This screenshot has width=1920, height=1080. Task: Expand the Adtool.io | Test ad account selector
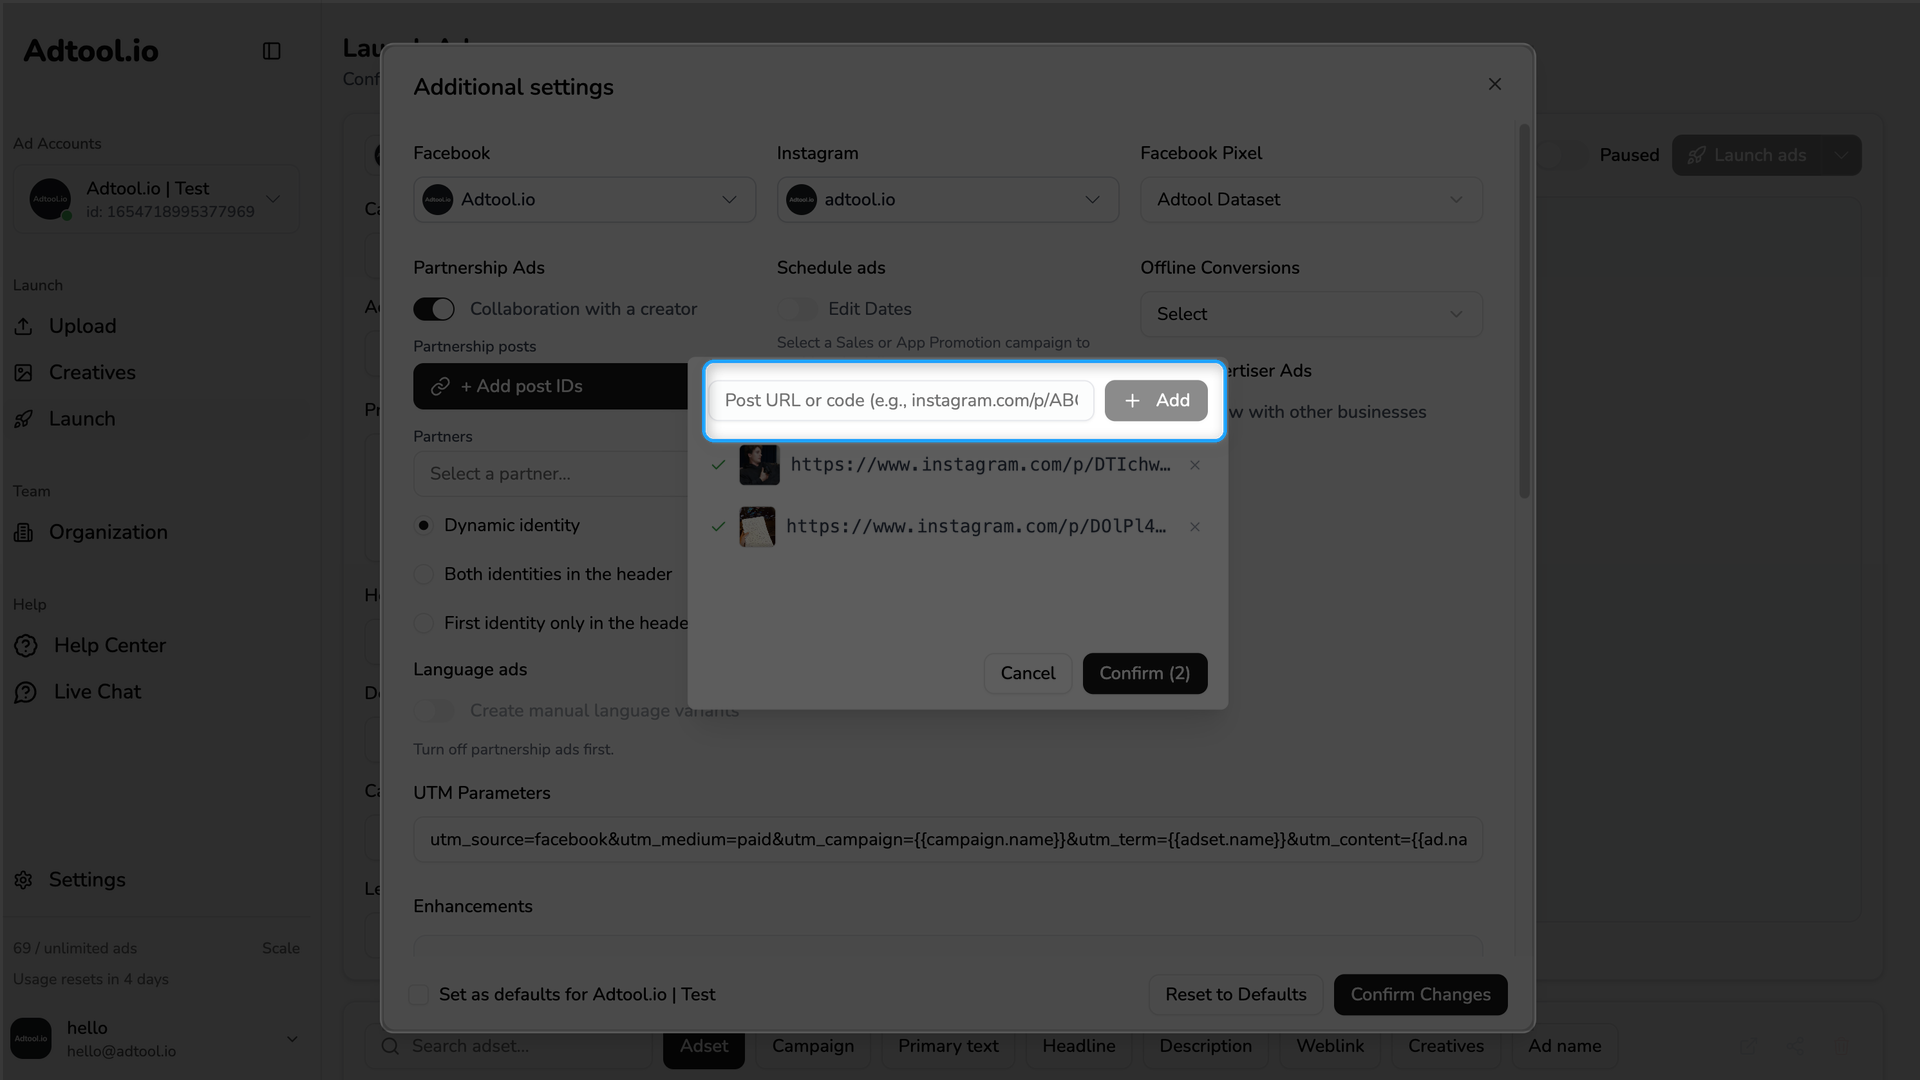[x=156, y=199]
